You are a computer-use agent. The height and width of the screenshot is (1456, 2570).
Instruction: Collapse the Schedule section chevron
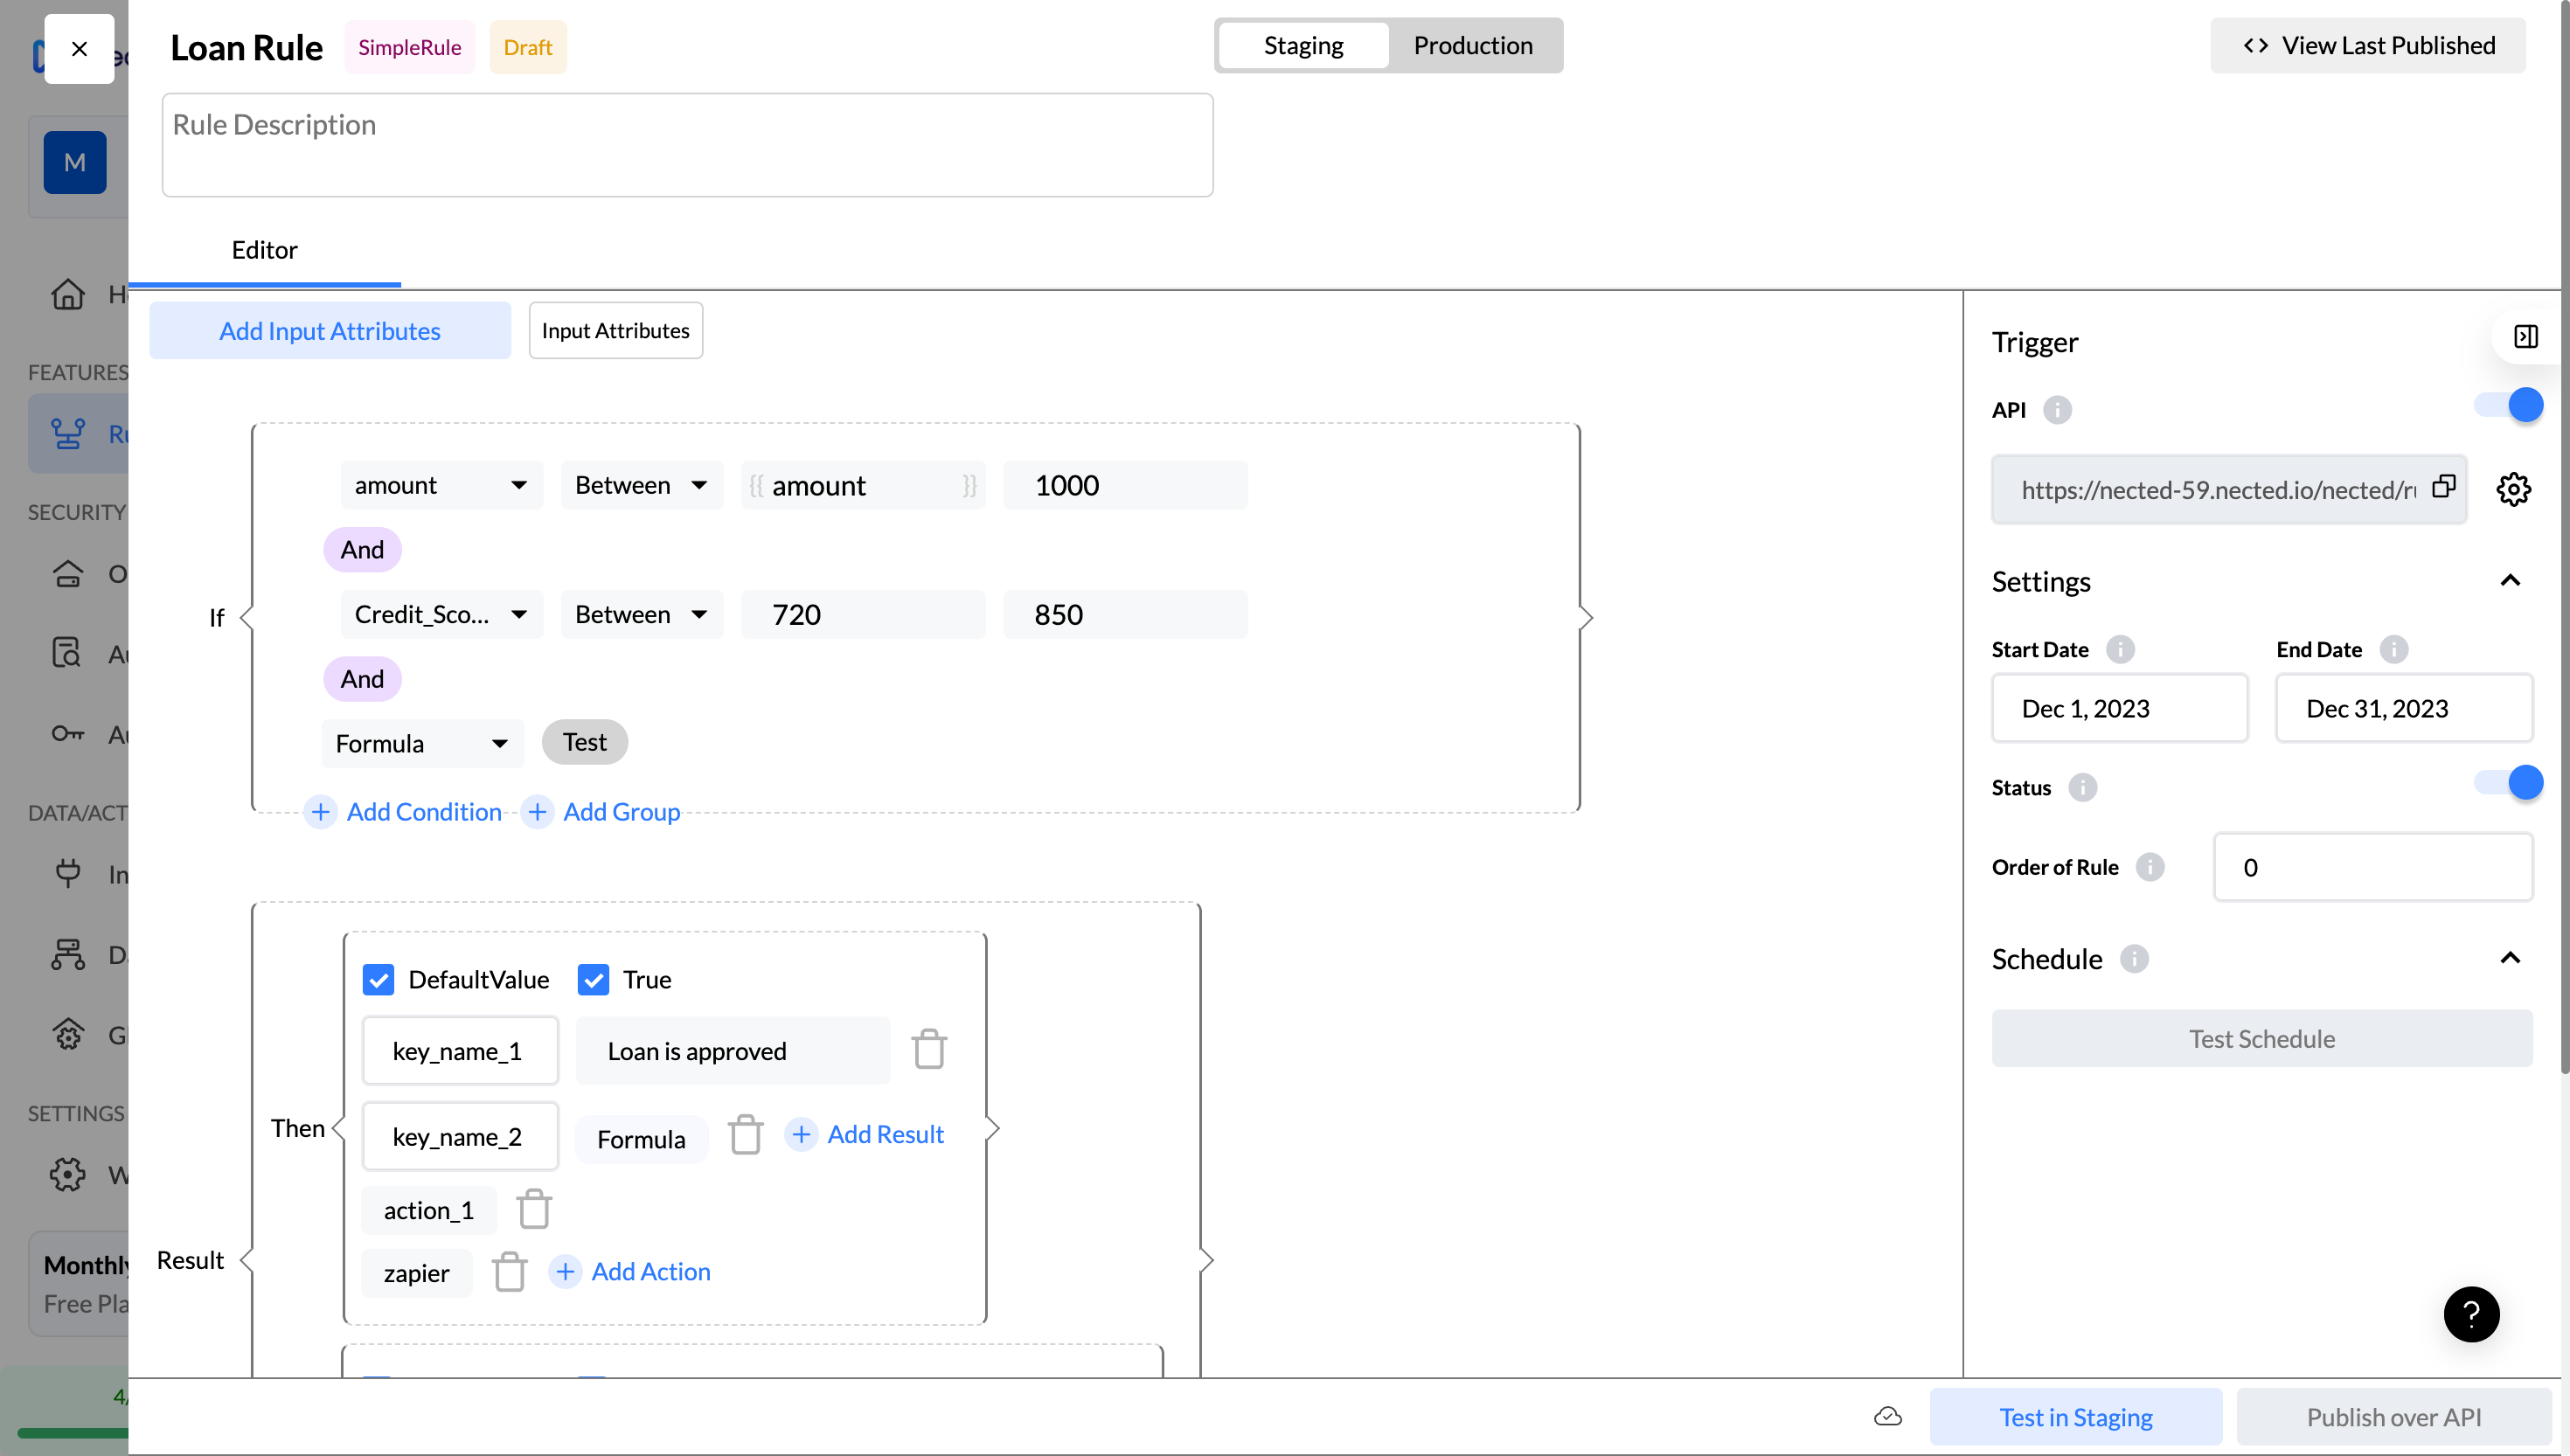tap(2509, 959)
